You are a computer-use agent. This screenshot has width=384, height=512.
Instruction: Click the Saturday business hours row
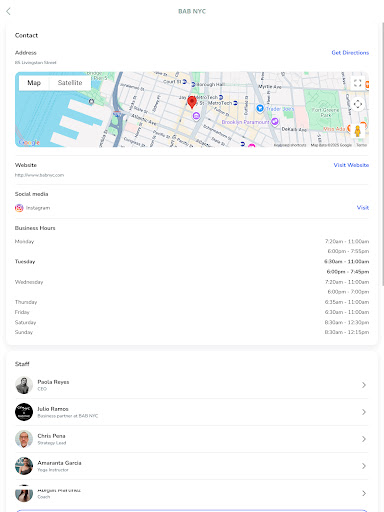click(x=192, y=322)
